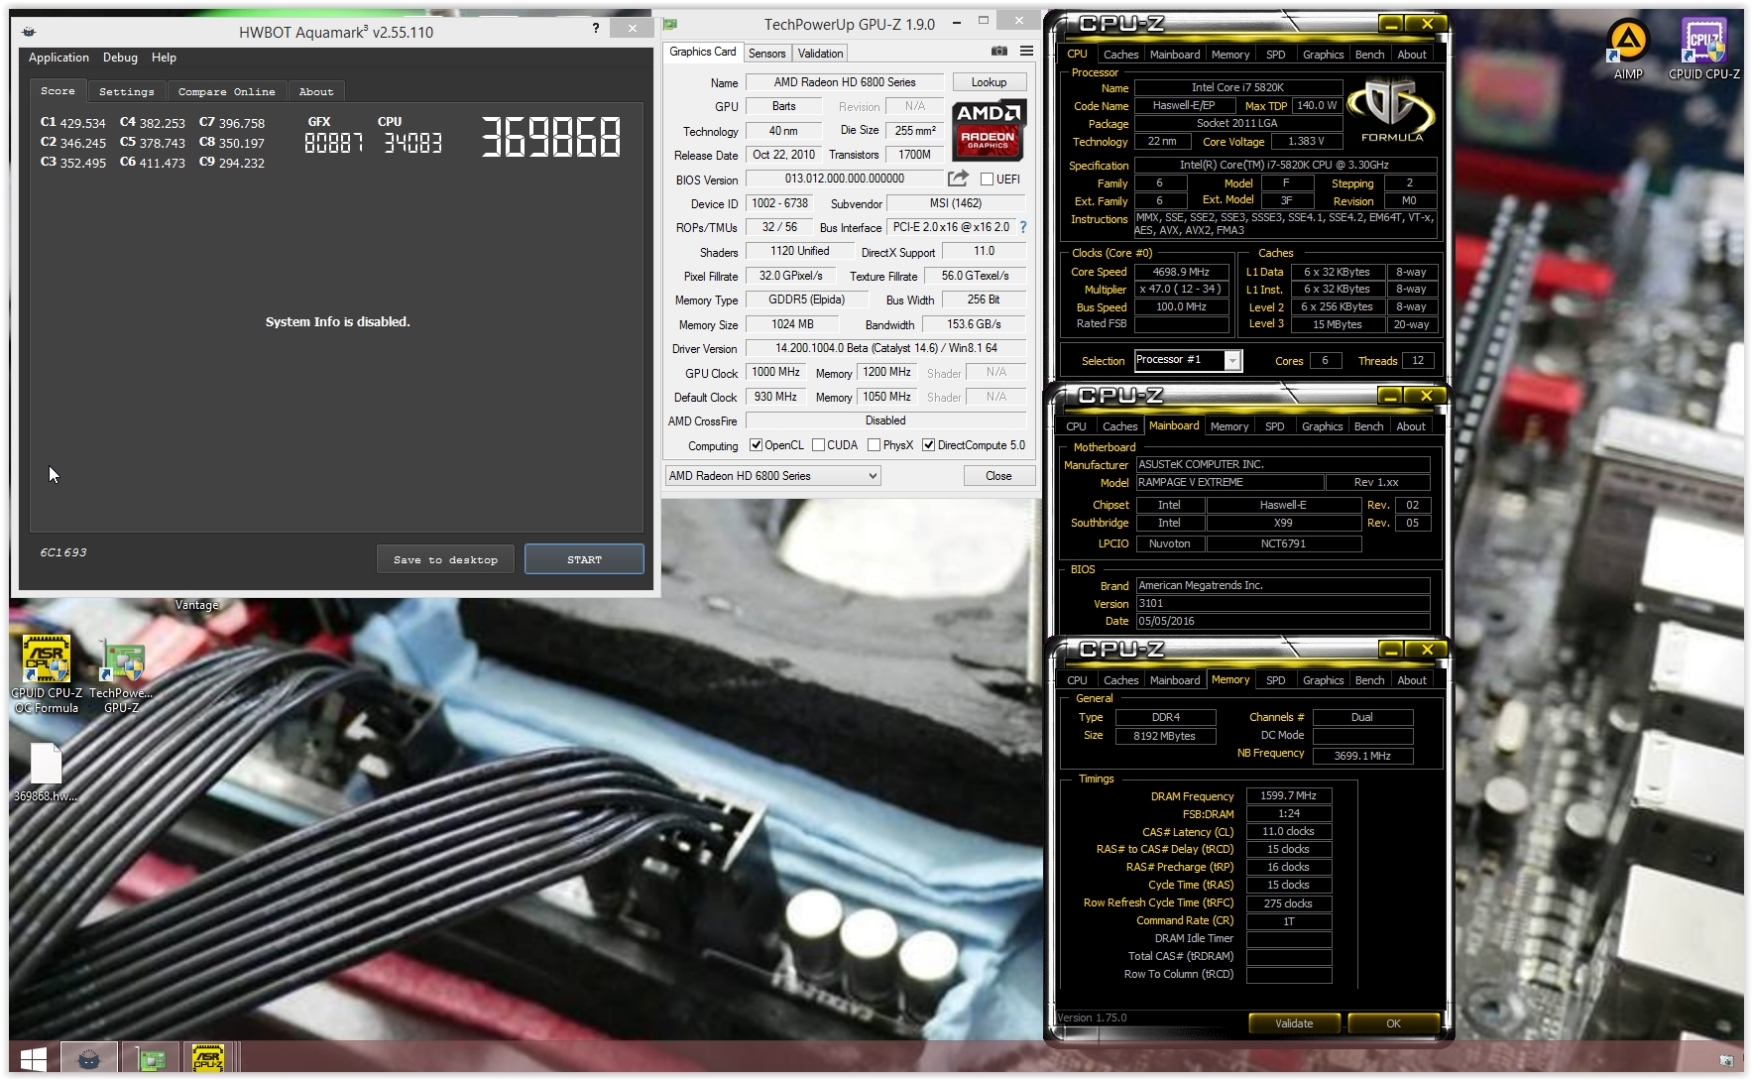Switch to the Settings tab in Aquamark
The width and height of the screenshot is (1752, 1080).
click(x=127, y=91)
